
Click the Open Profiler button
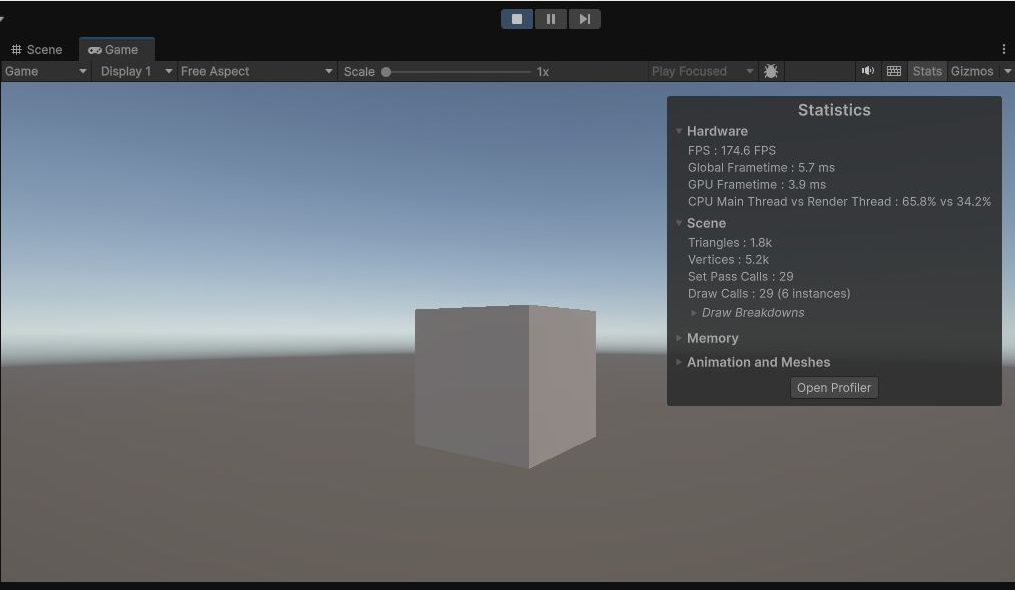834,387
